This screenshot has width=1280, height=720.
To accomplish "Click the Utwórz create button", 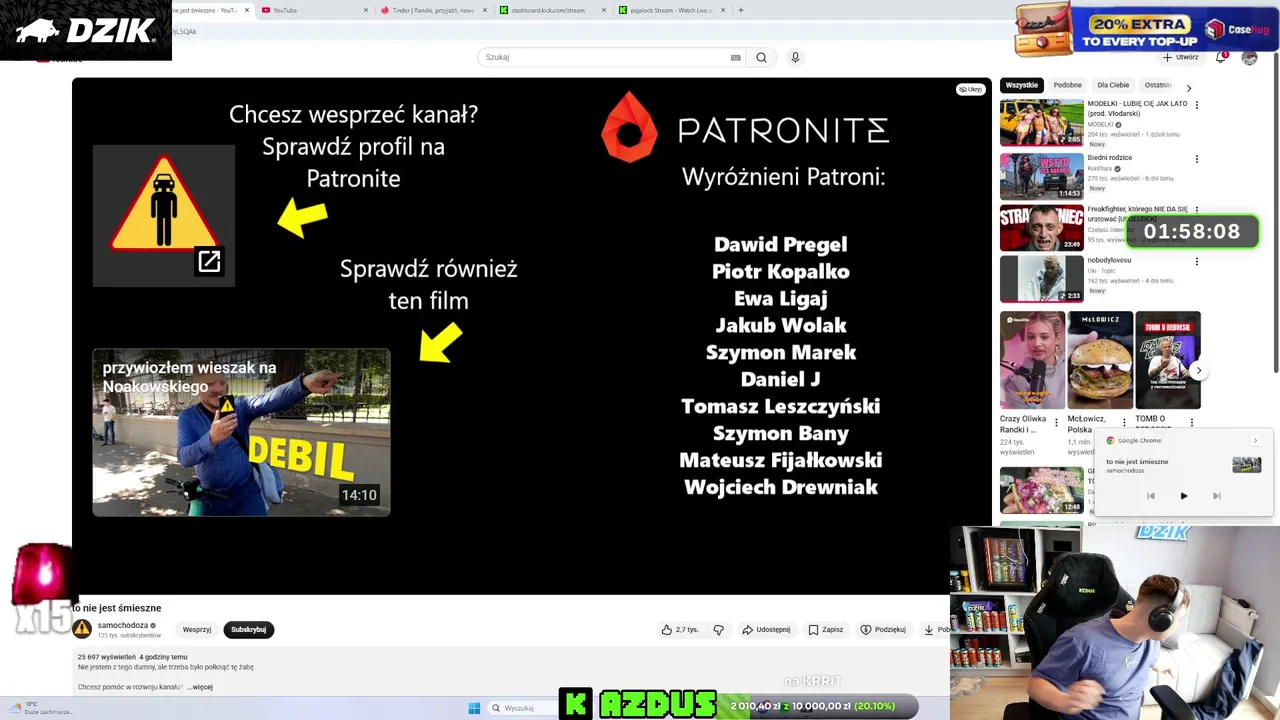I will (x=1181, y=57).
